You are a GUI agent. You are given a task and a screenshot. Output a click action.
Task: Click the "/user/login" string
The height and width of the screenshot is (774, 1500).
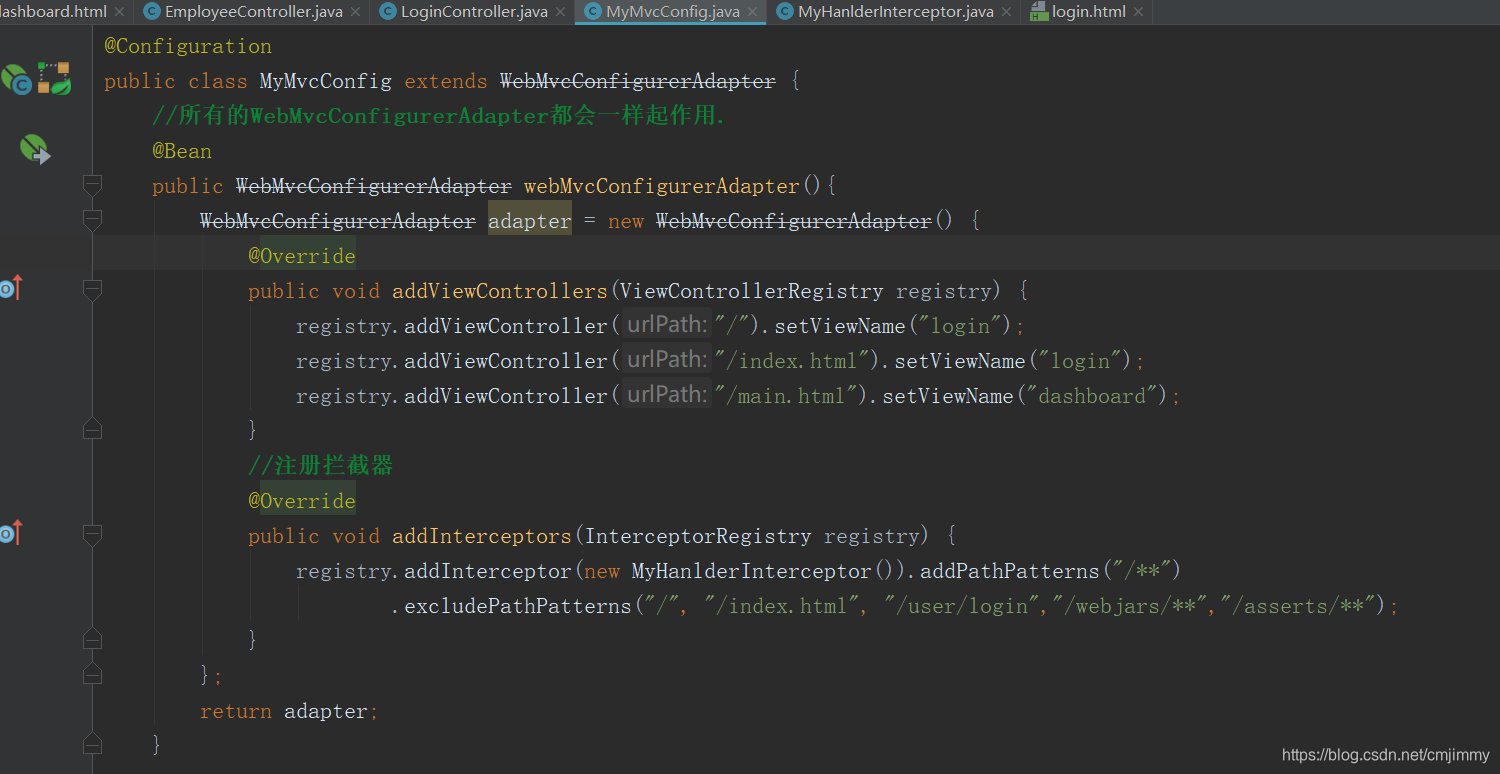[x=962, y=606]
